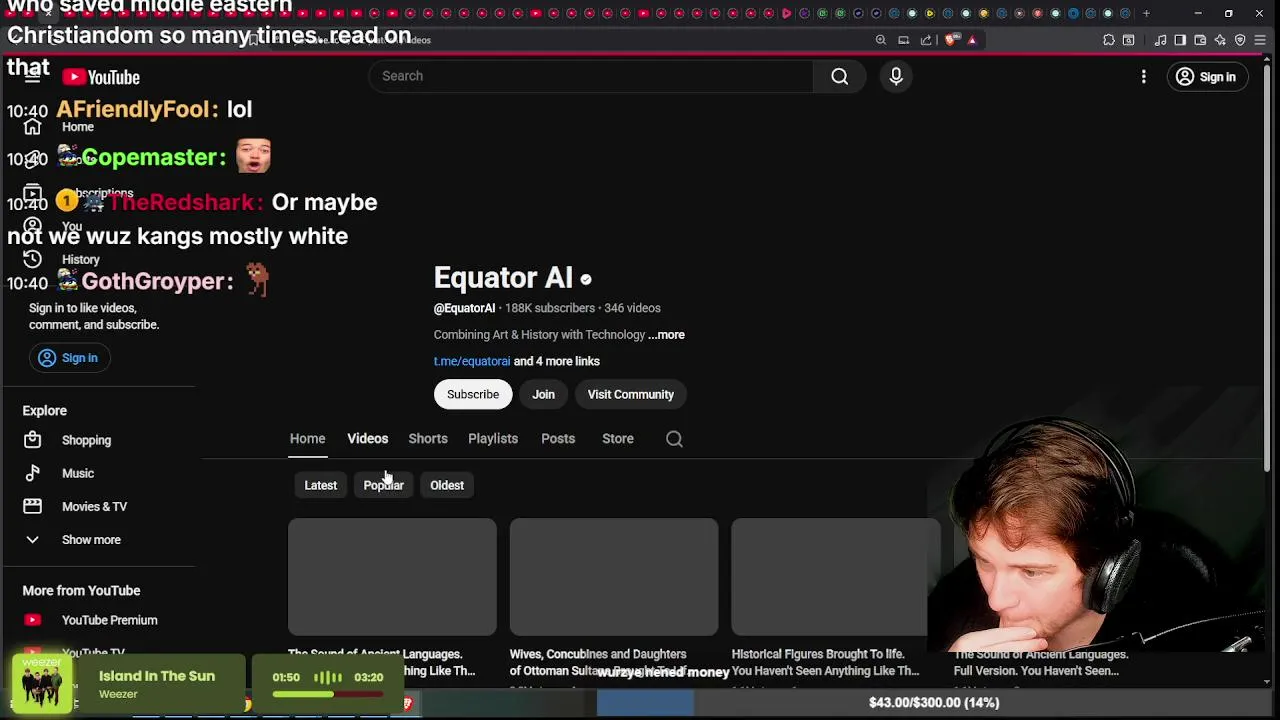Open the Home channel tab
This screenshot has height=720, width=1280.
click(307, 439)
